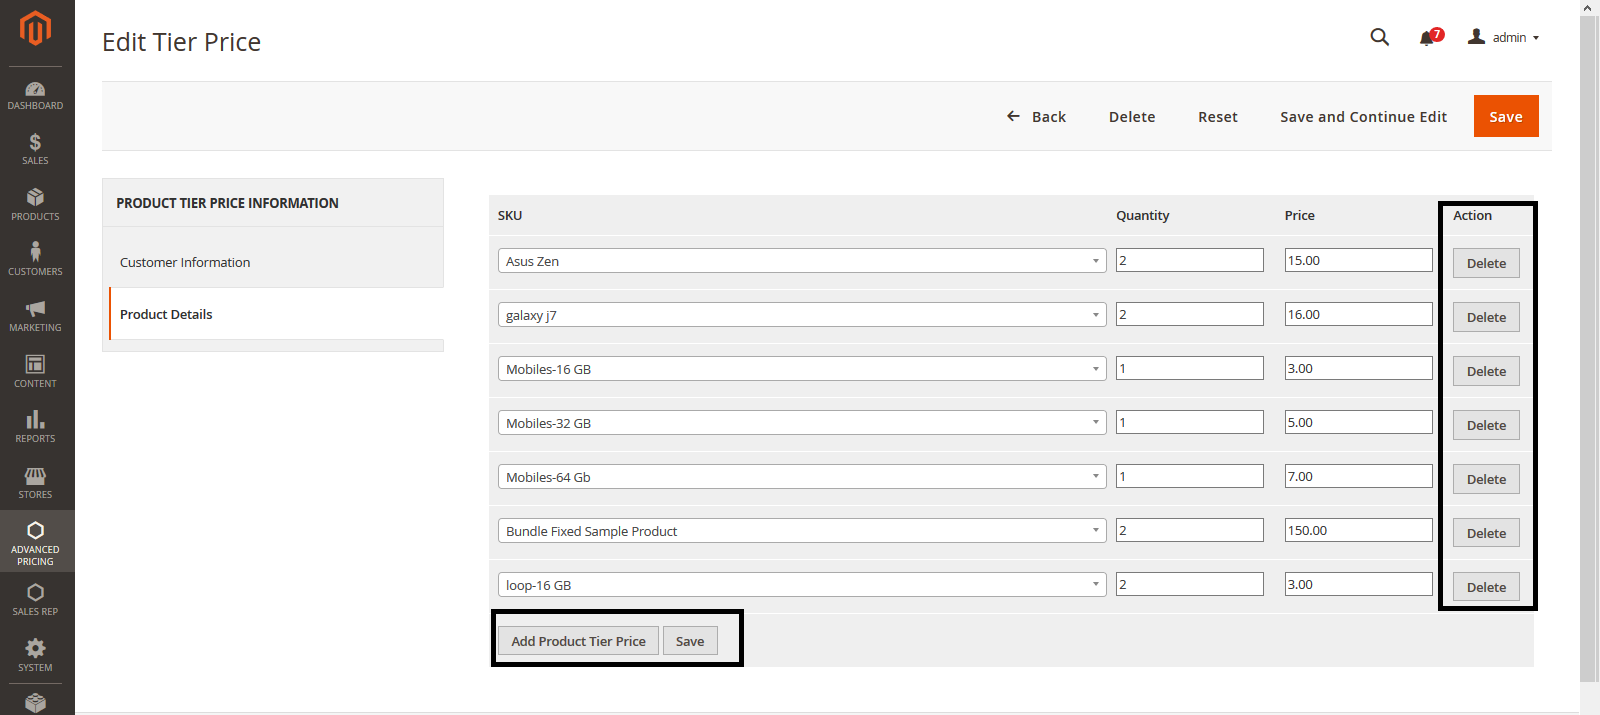The width and height of the screenshot is (1600, 715).
Task: Click quantity field for loop-16 GB
Action: click(x=1190, y=584)
